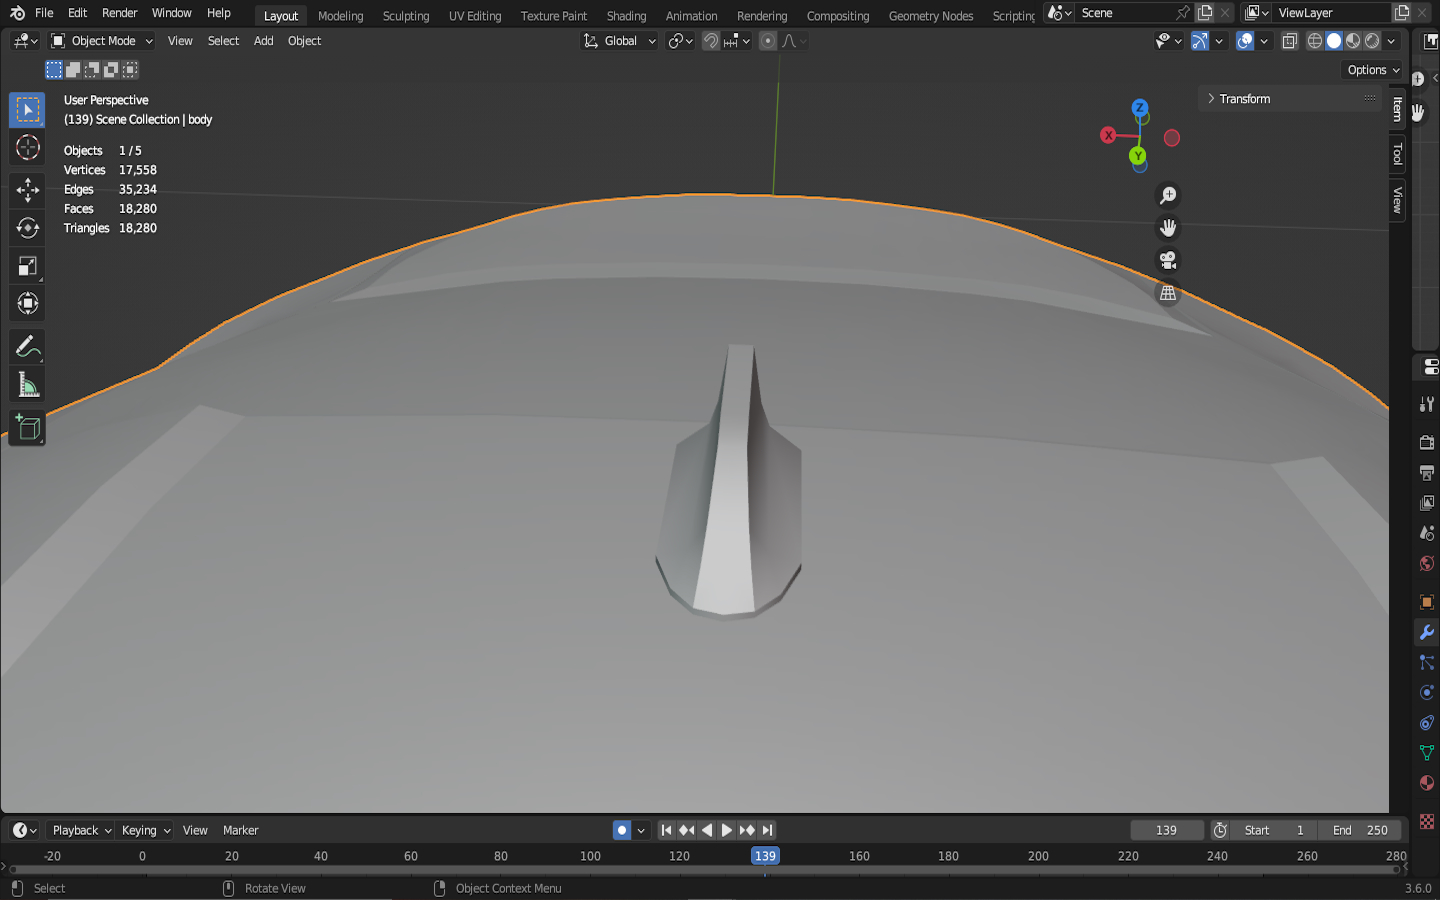Open the timeline Marker menu
Screen dimensions: 1440x900
pos(241,830)
